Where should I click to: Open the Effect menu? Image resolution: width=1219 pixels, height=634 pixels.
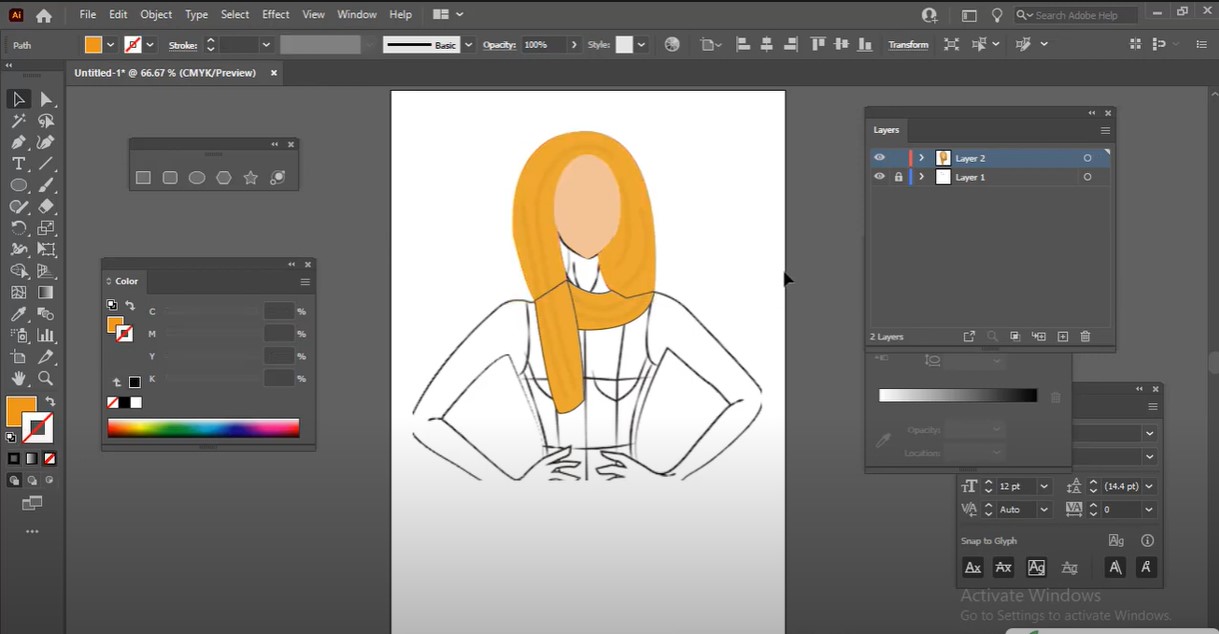pos(276,15)
